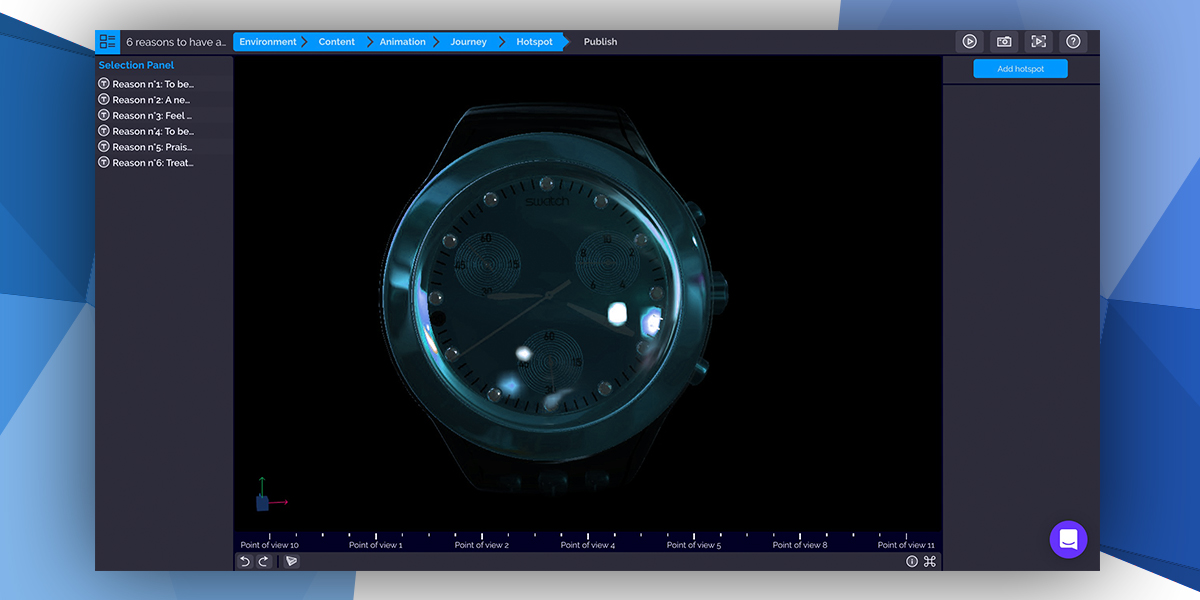
Task: Click the redo arrow icon
Action: [x=264, y=561]
